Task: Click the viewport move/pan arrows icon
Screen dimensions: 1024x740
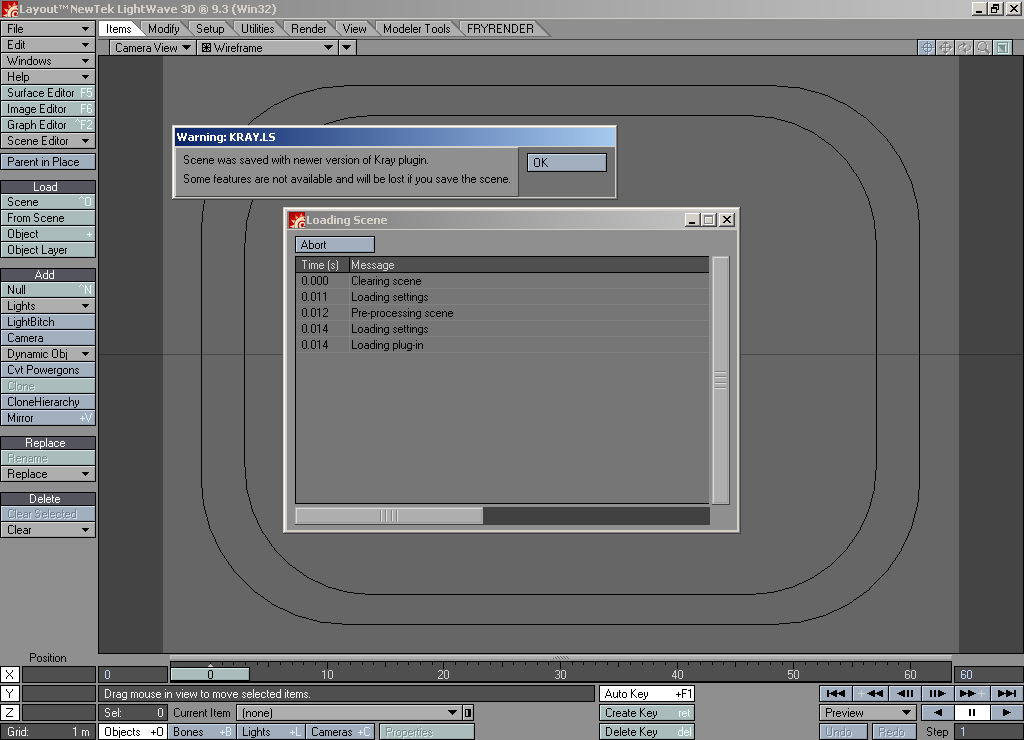Action: coord(946,48)
